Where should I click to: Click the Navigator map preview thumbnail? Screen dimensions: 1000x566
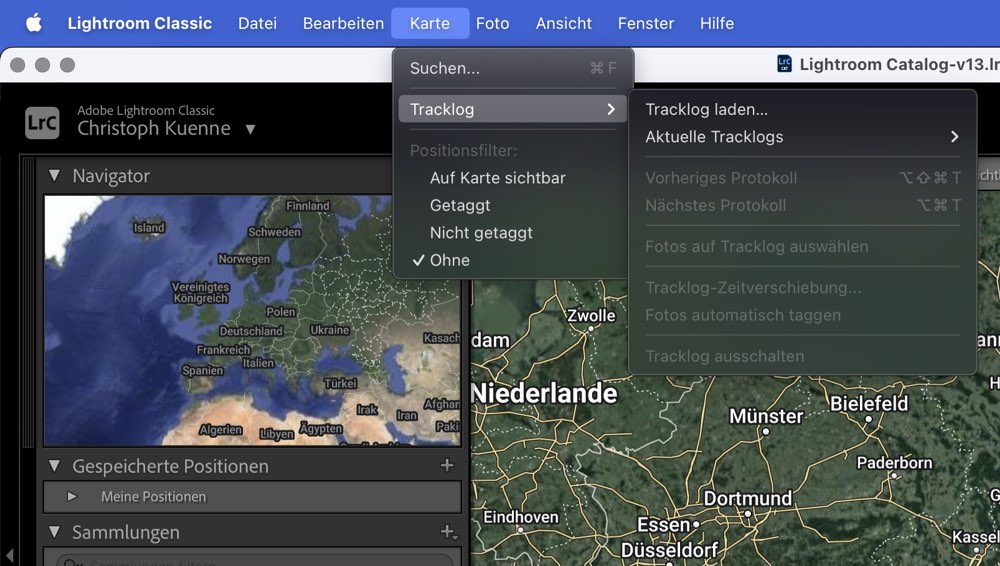pos(252,320)
